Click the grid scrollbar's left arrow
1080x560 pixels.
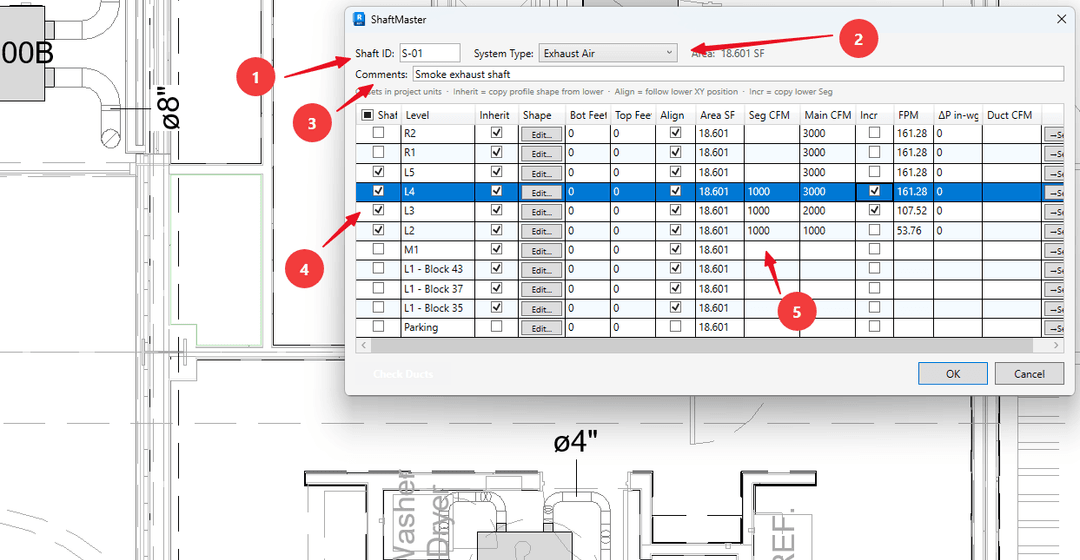tap(364, 344)
